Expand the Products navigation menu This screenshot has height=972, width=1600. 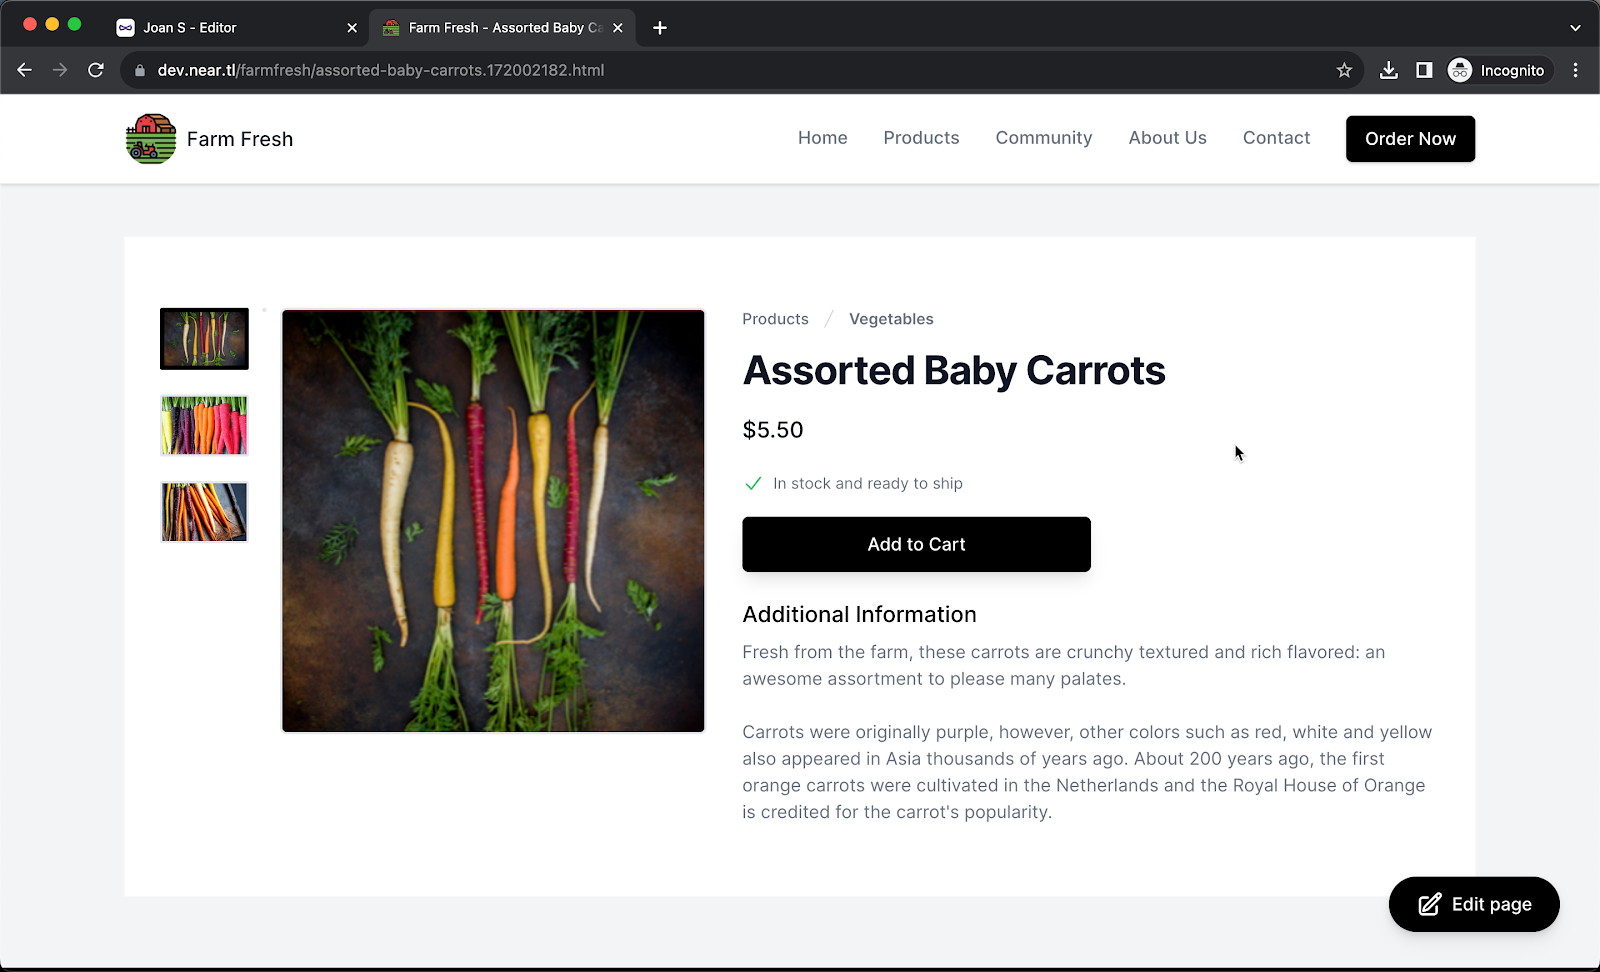click(x=920, y=138)
